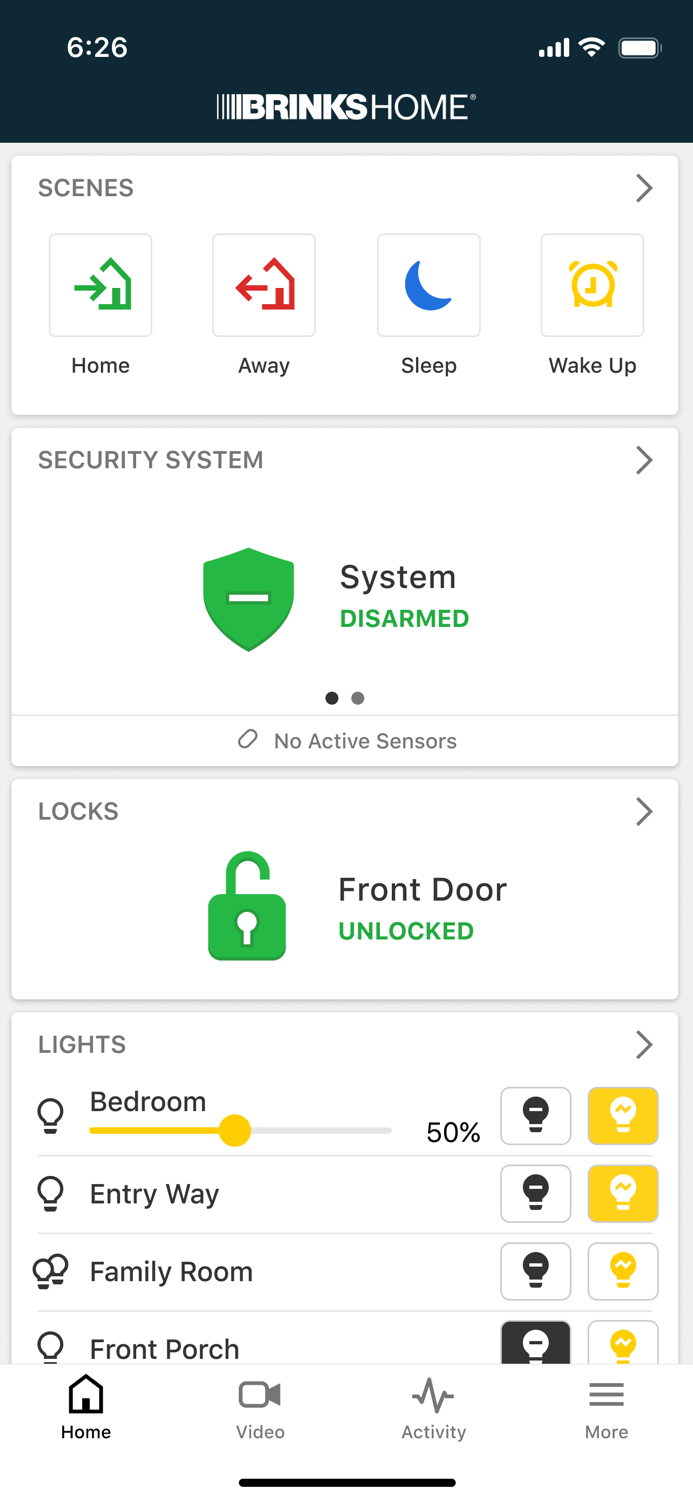Tap the No Active Sensors link
Image resolution: width=693 pixels, height=1500 pixels.
(346, 741)
